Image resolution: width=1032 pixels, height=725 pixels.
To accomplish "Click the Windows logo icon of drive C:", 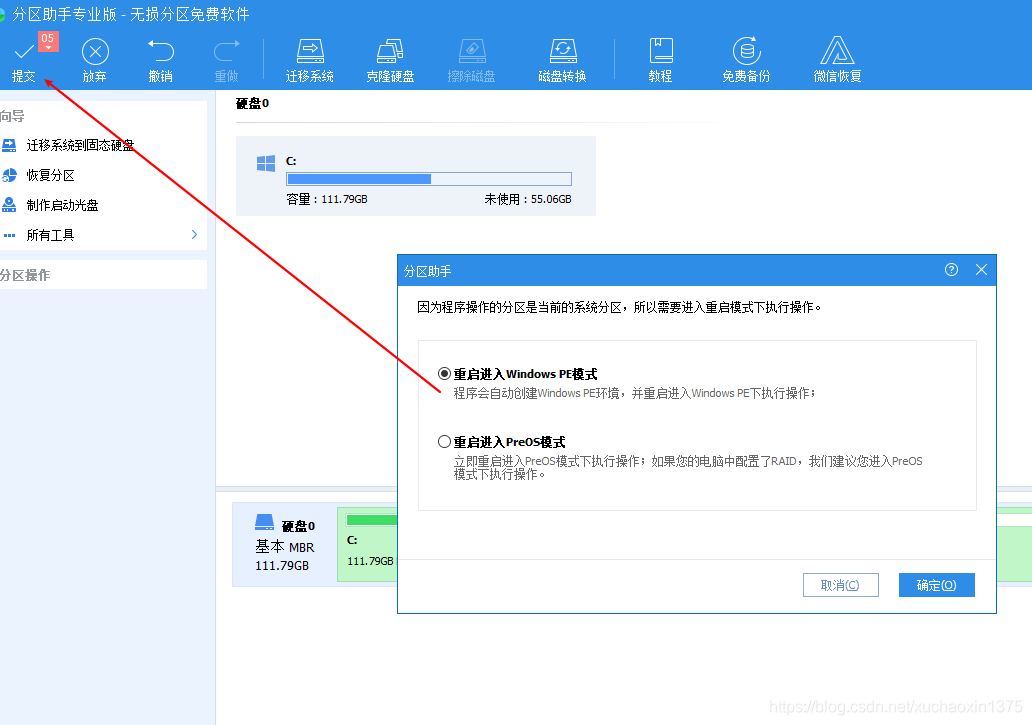I will point(266,163).
